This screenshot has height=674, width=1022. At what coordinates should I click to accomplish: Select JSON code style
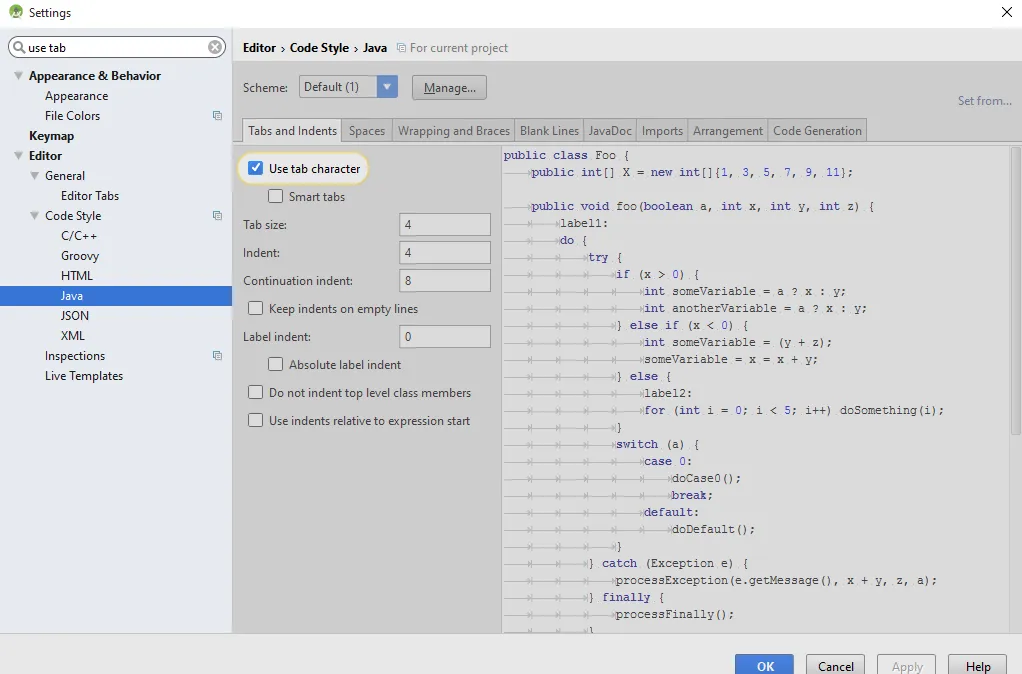pos(75,315)
